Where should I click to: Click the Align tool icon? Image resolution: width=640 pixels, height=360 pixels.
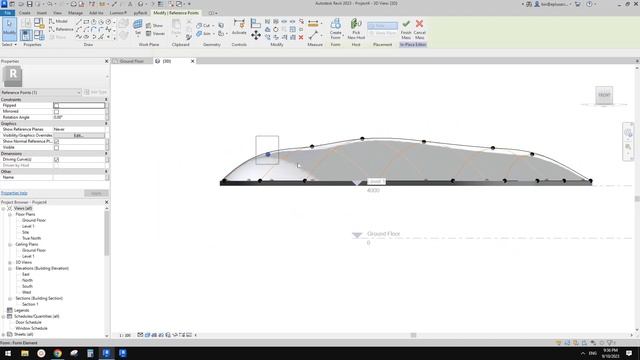256,23
